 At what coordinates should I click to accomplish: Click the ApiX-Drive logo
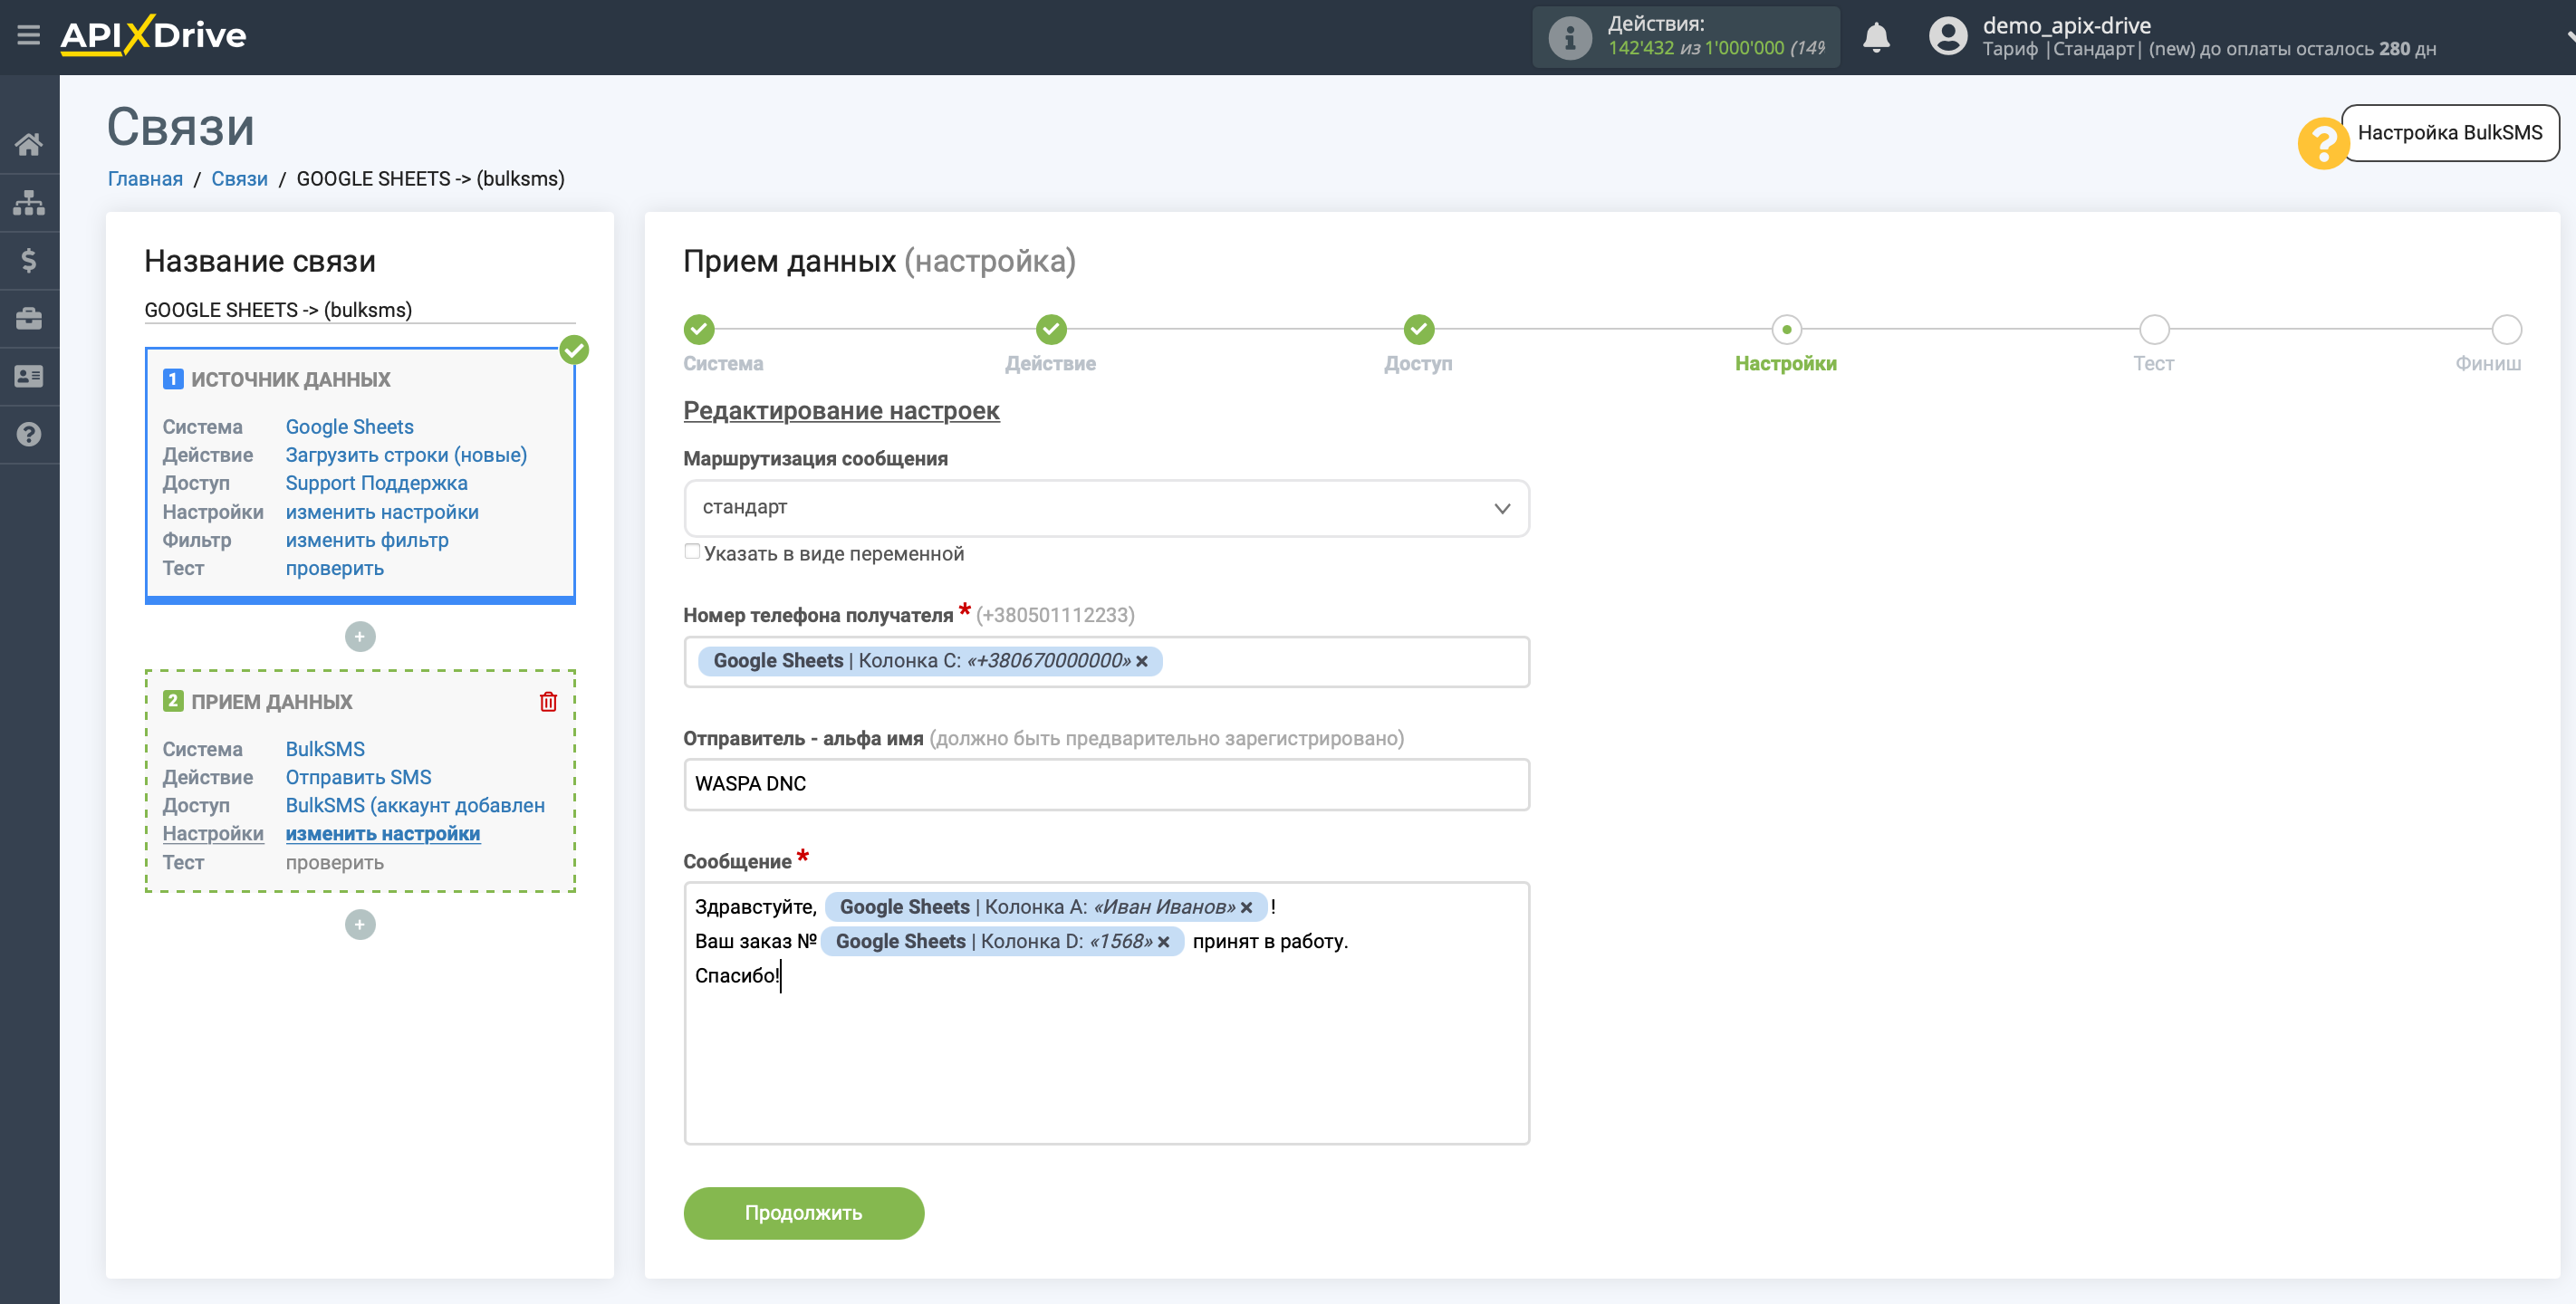point(153,36)
